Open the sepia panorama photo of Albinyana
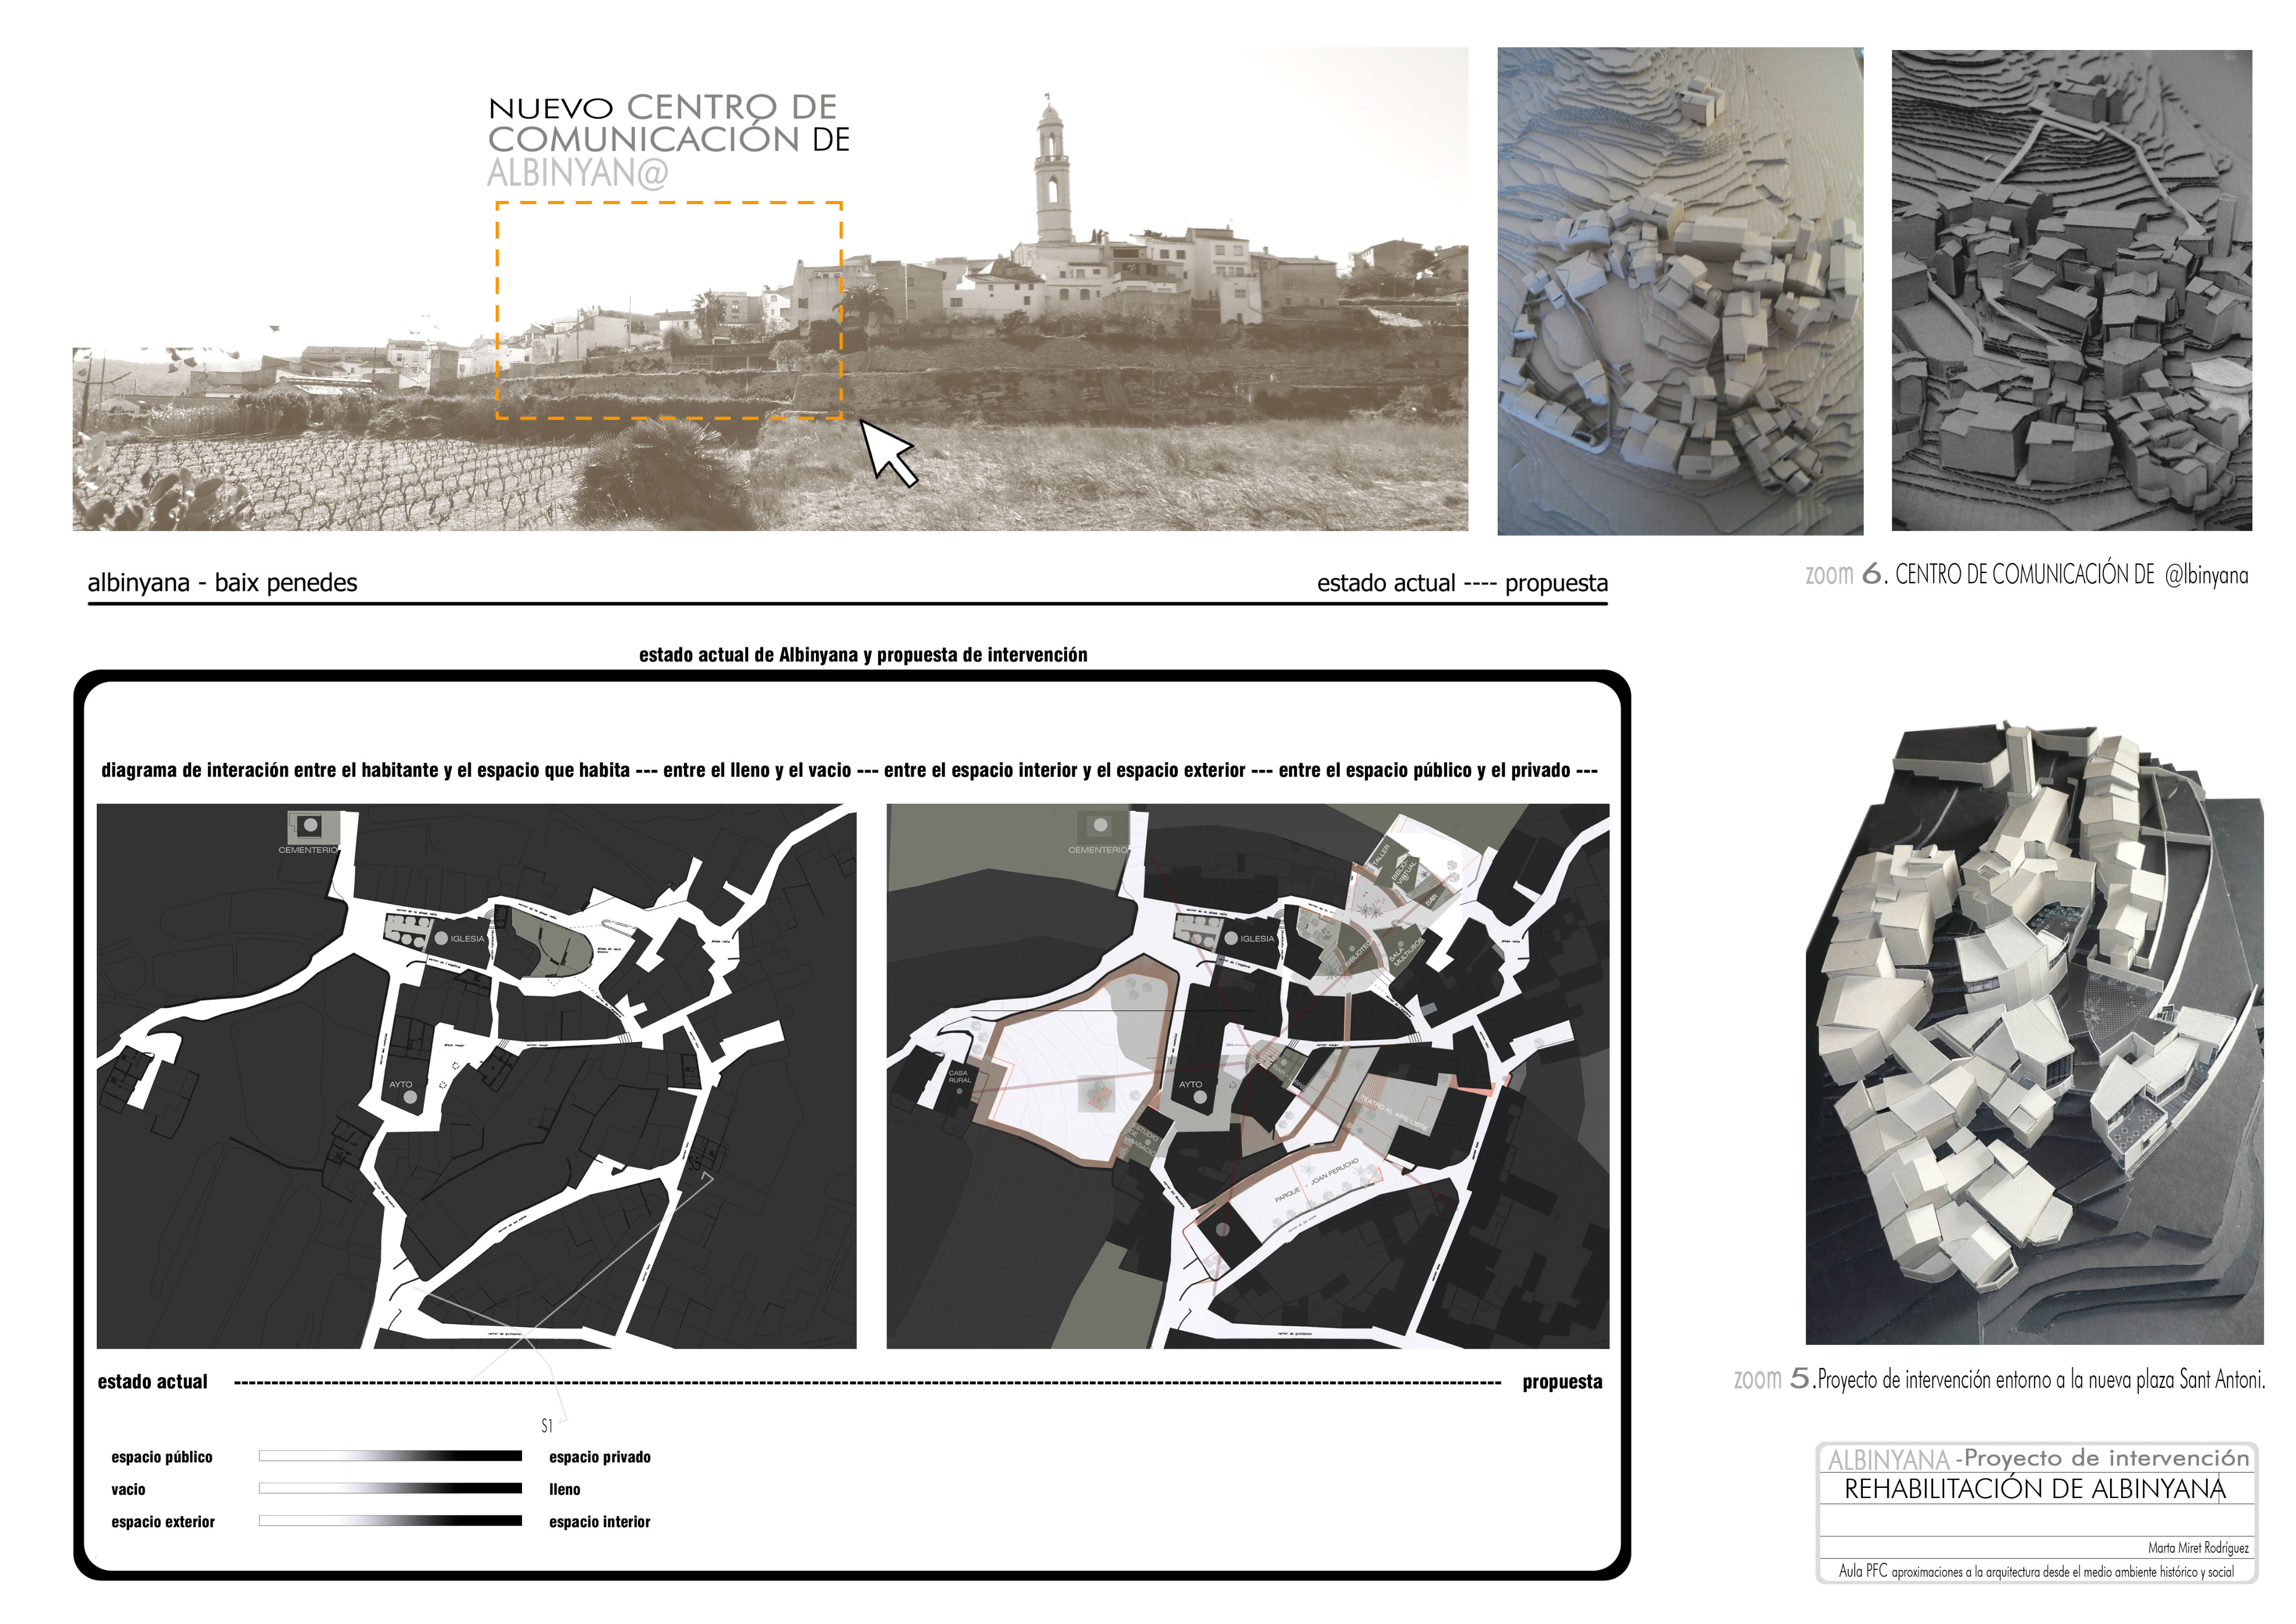The image size is (2296, 1624). [x=770, y=289]
